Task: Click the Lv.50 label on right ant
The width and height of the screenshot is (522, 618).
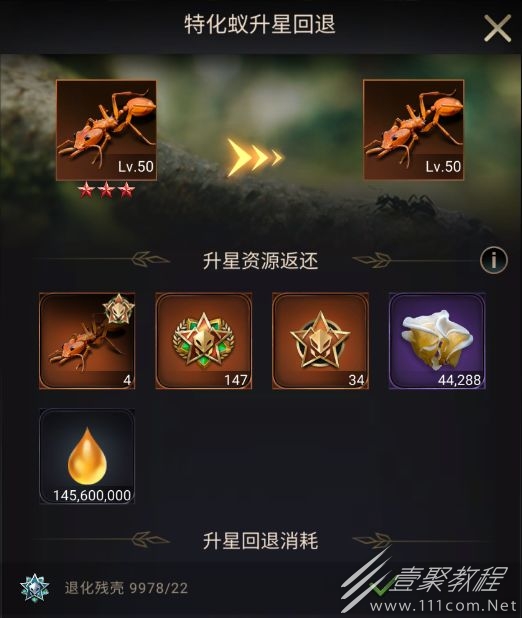Action: coord(443,166)
